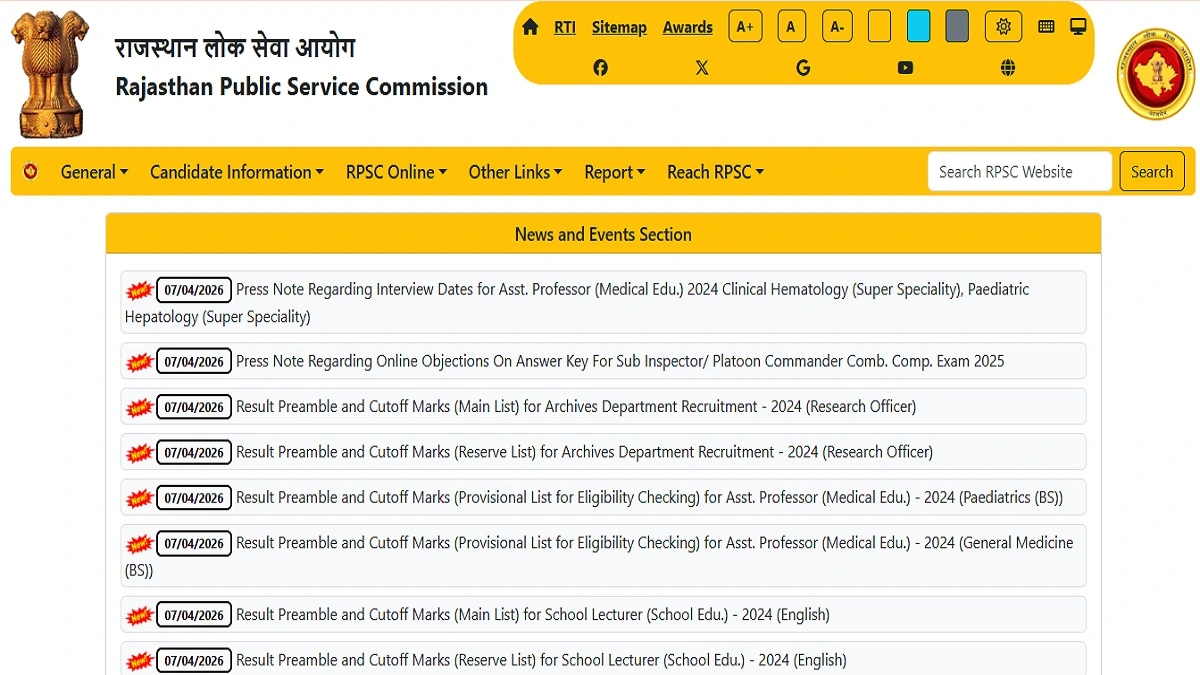Screen dimensions: 1200x675
Task: Open the virtual keyboard icon
Action: point(1046,26)
